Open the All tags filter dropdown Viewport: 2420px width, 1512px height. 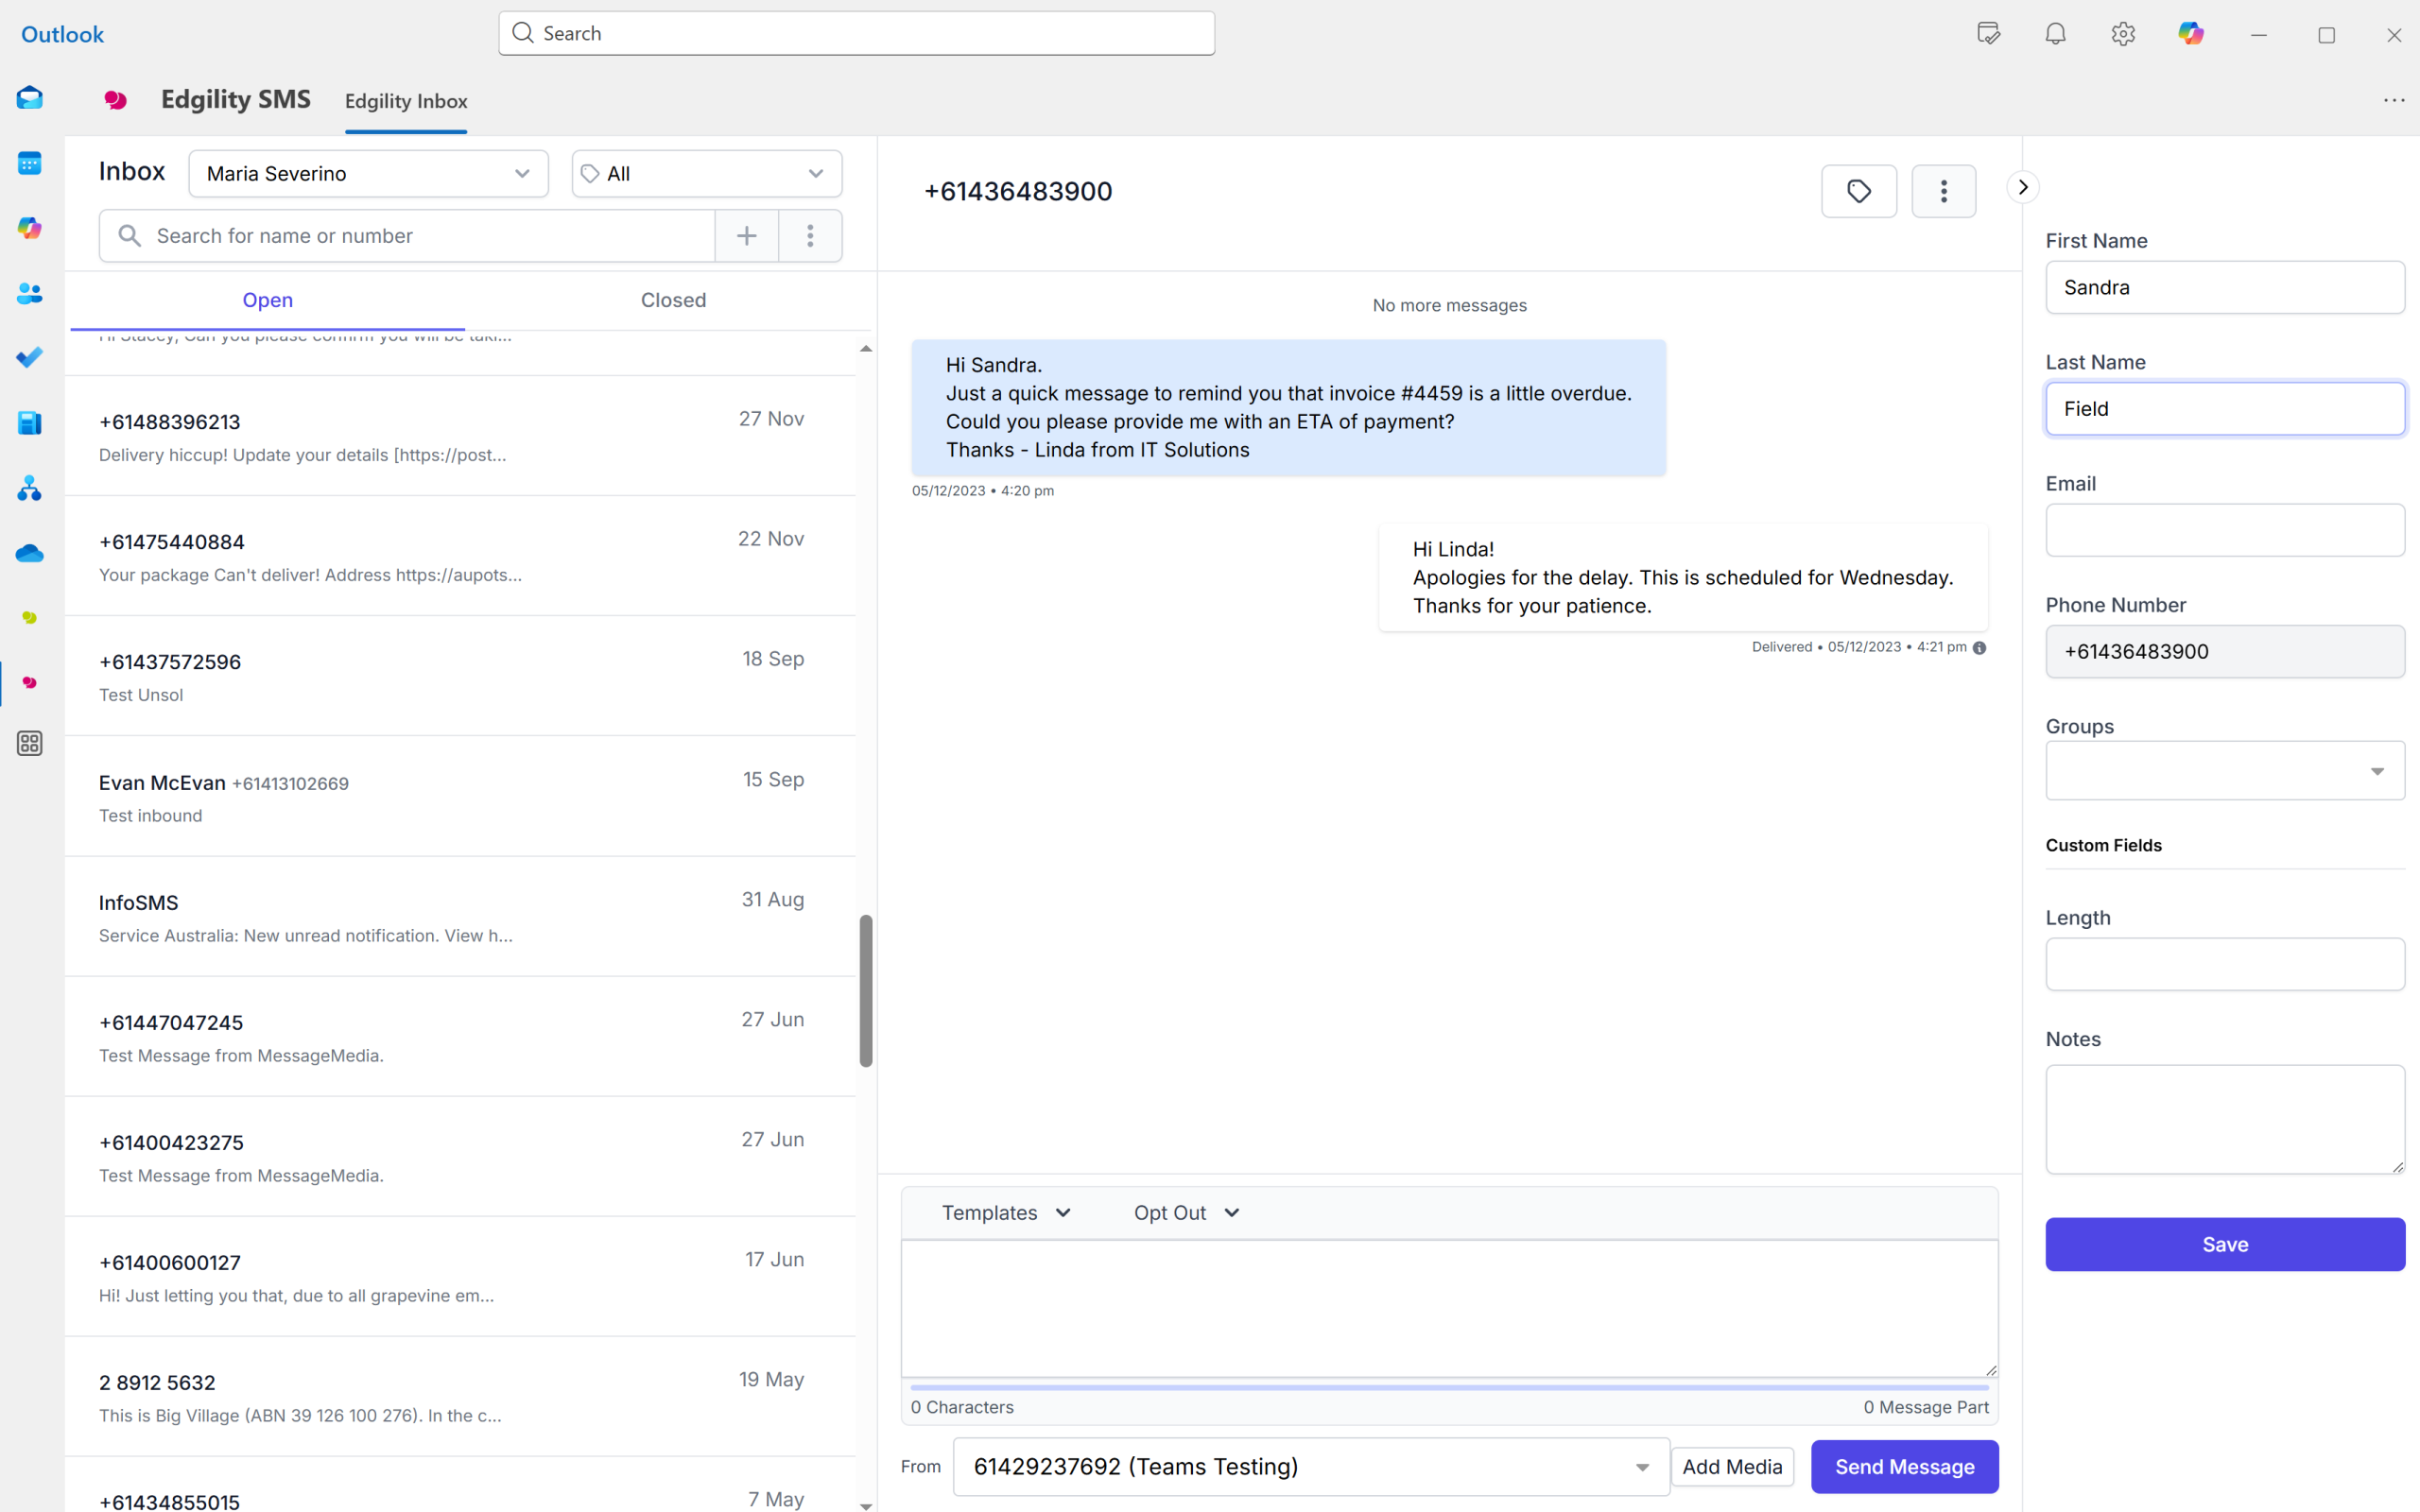pyautogui.click(x=706, y=174)
